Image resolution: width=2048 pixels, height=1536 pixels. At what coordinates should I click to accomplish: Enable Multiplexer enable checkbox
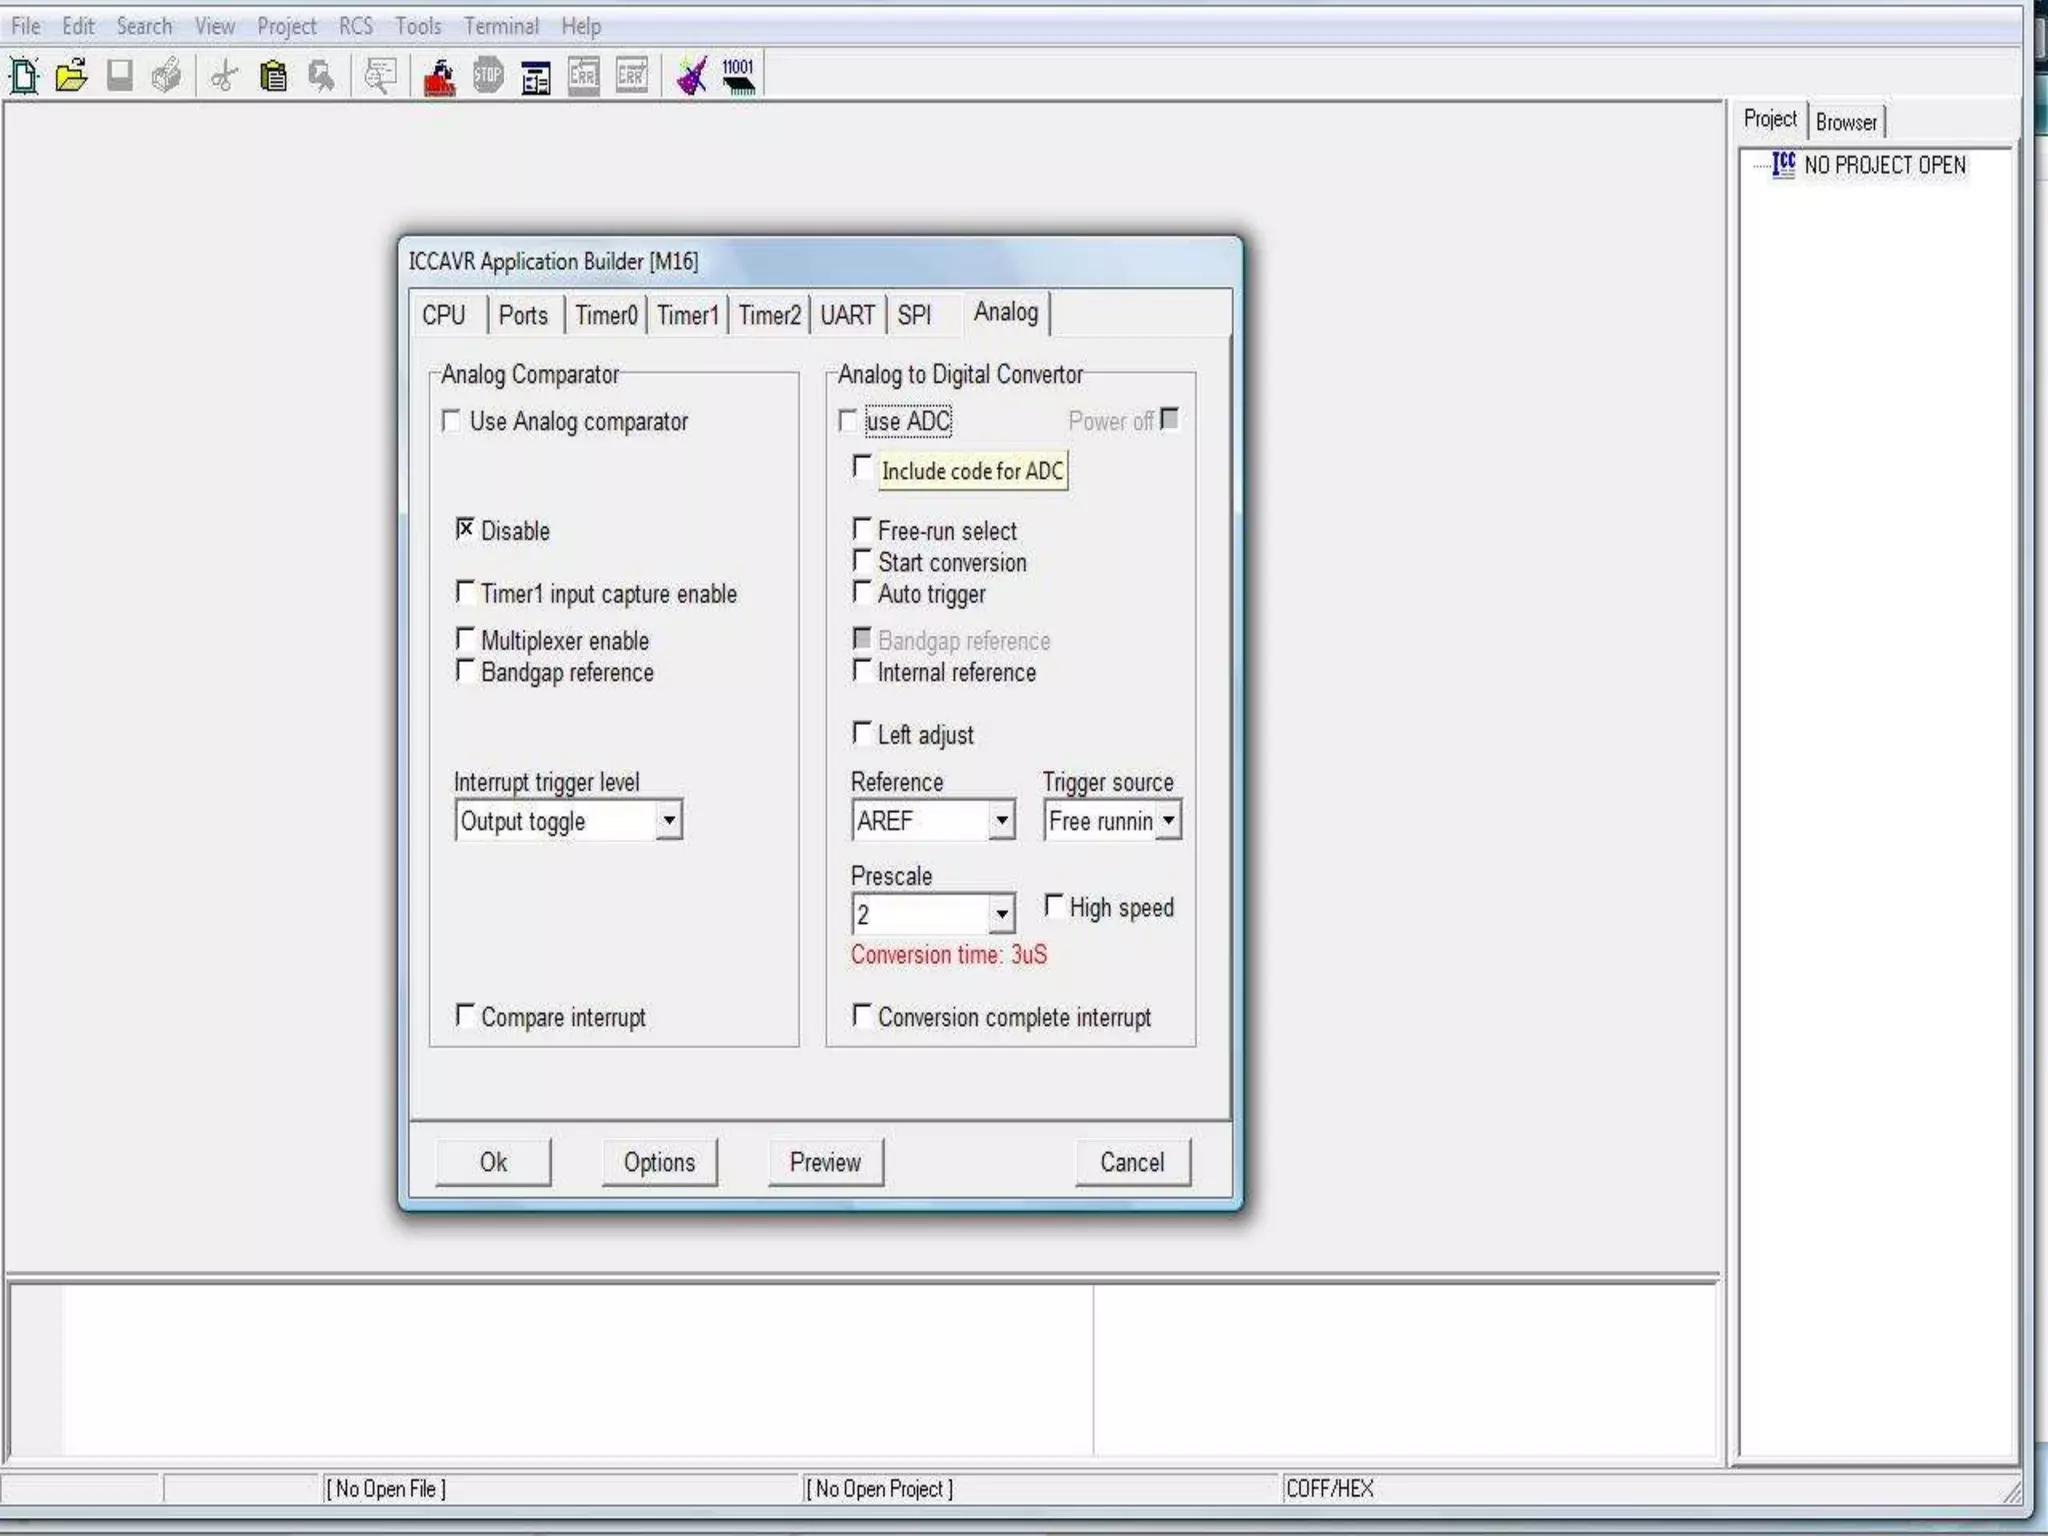point(465,638)
